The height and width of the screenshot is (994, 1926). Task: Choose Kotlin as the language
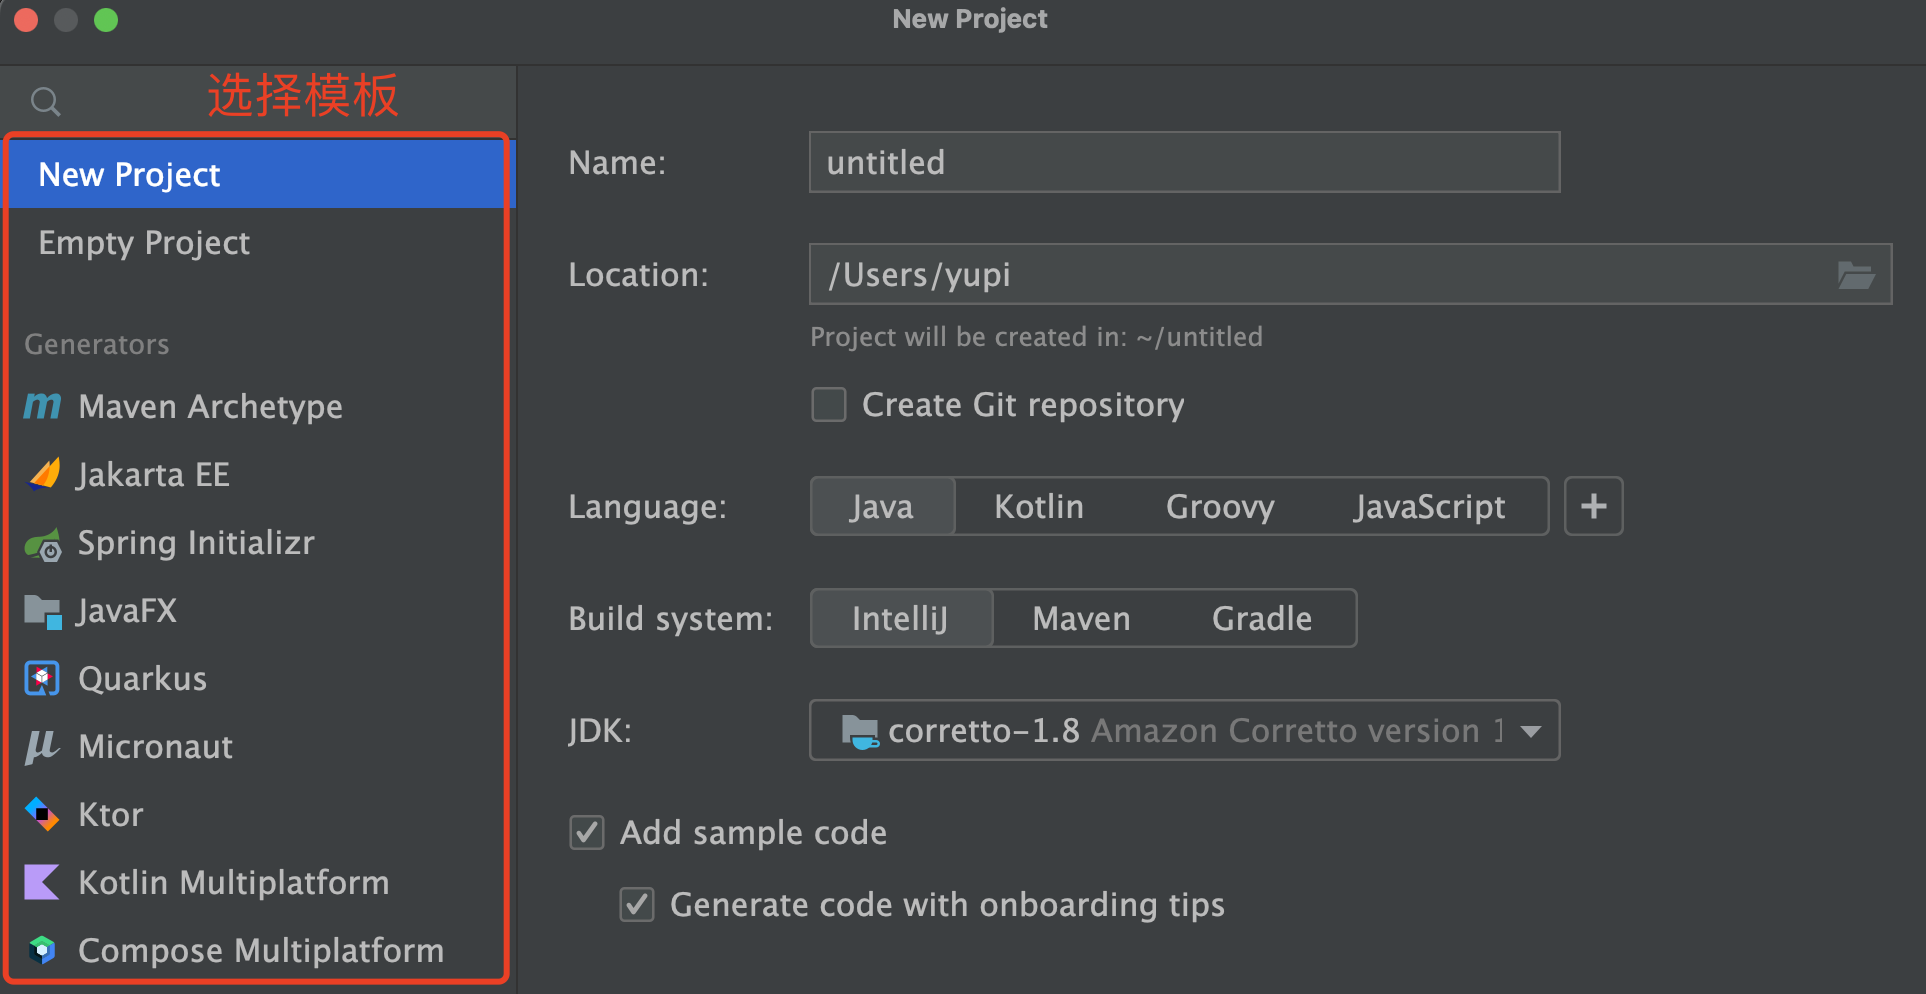1038,507
